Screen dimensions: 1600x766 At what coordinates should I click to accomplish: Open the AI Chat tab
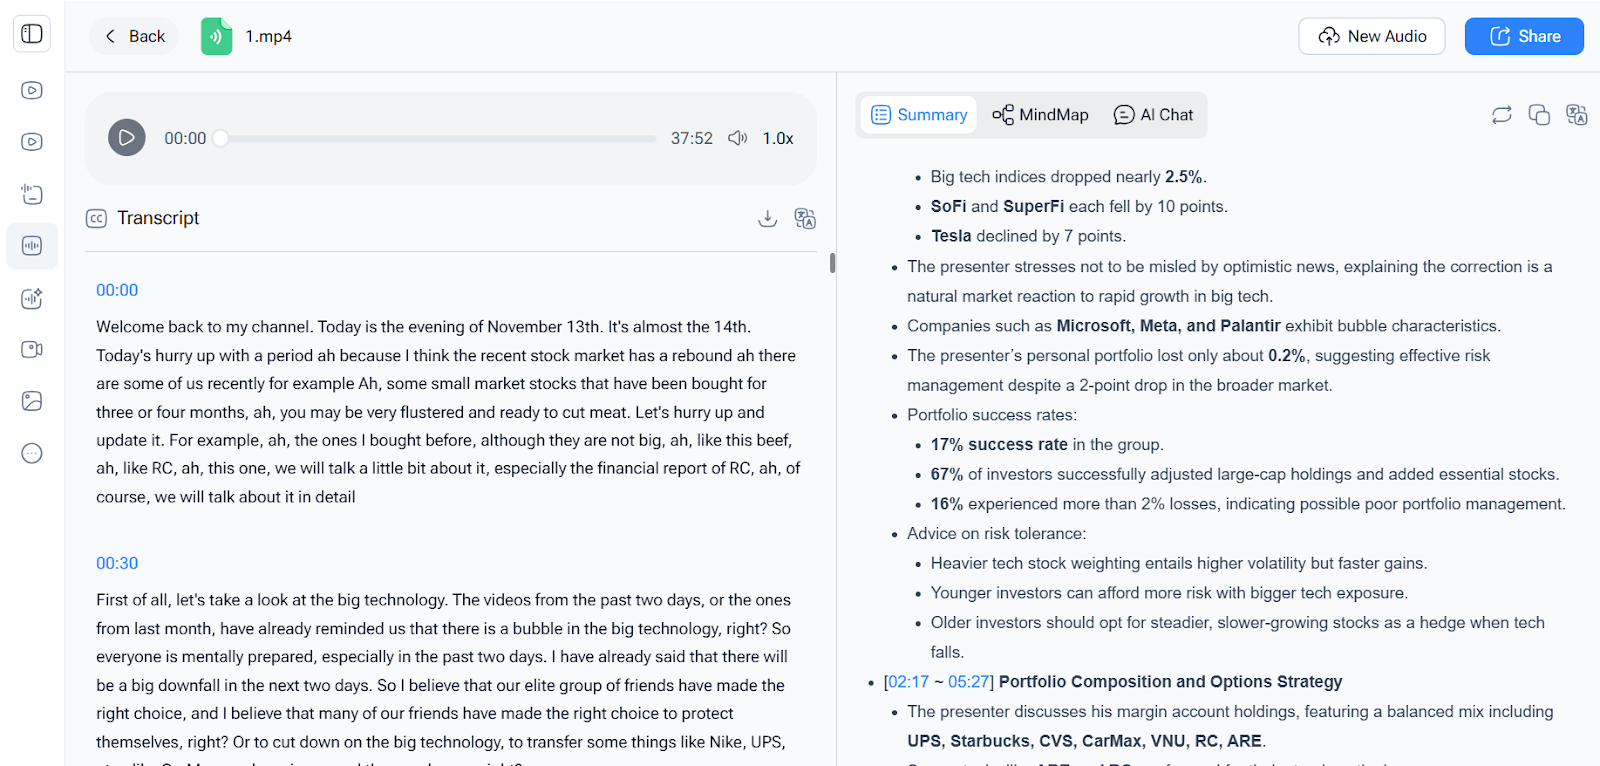[x=1153, y=115]
